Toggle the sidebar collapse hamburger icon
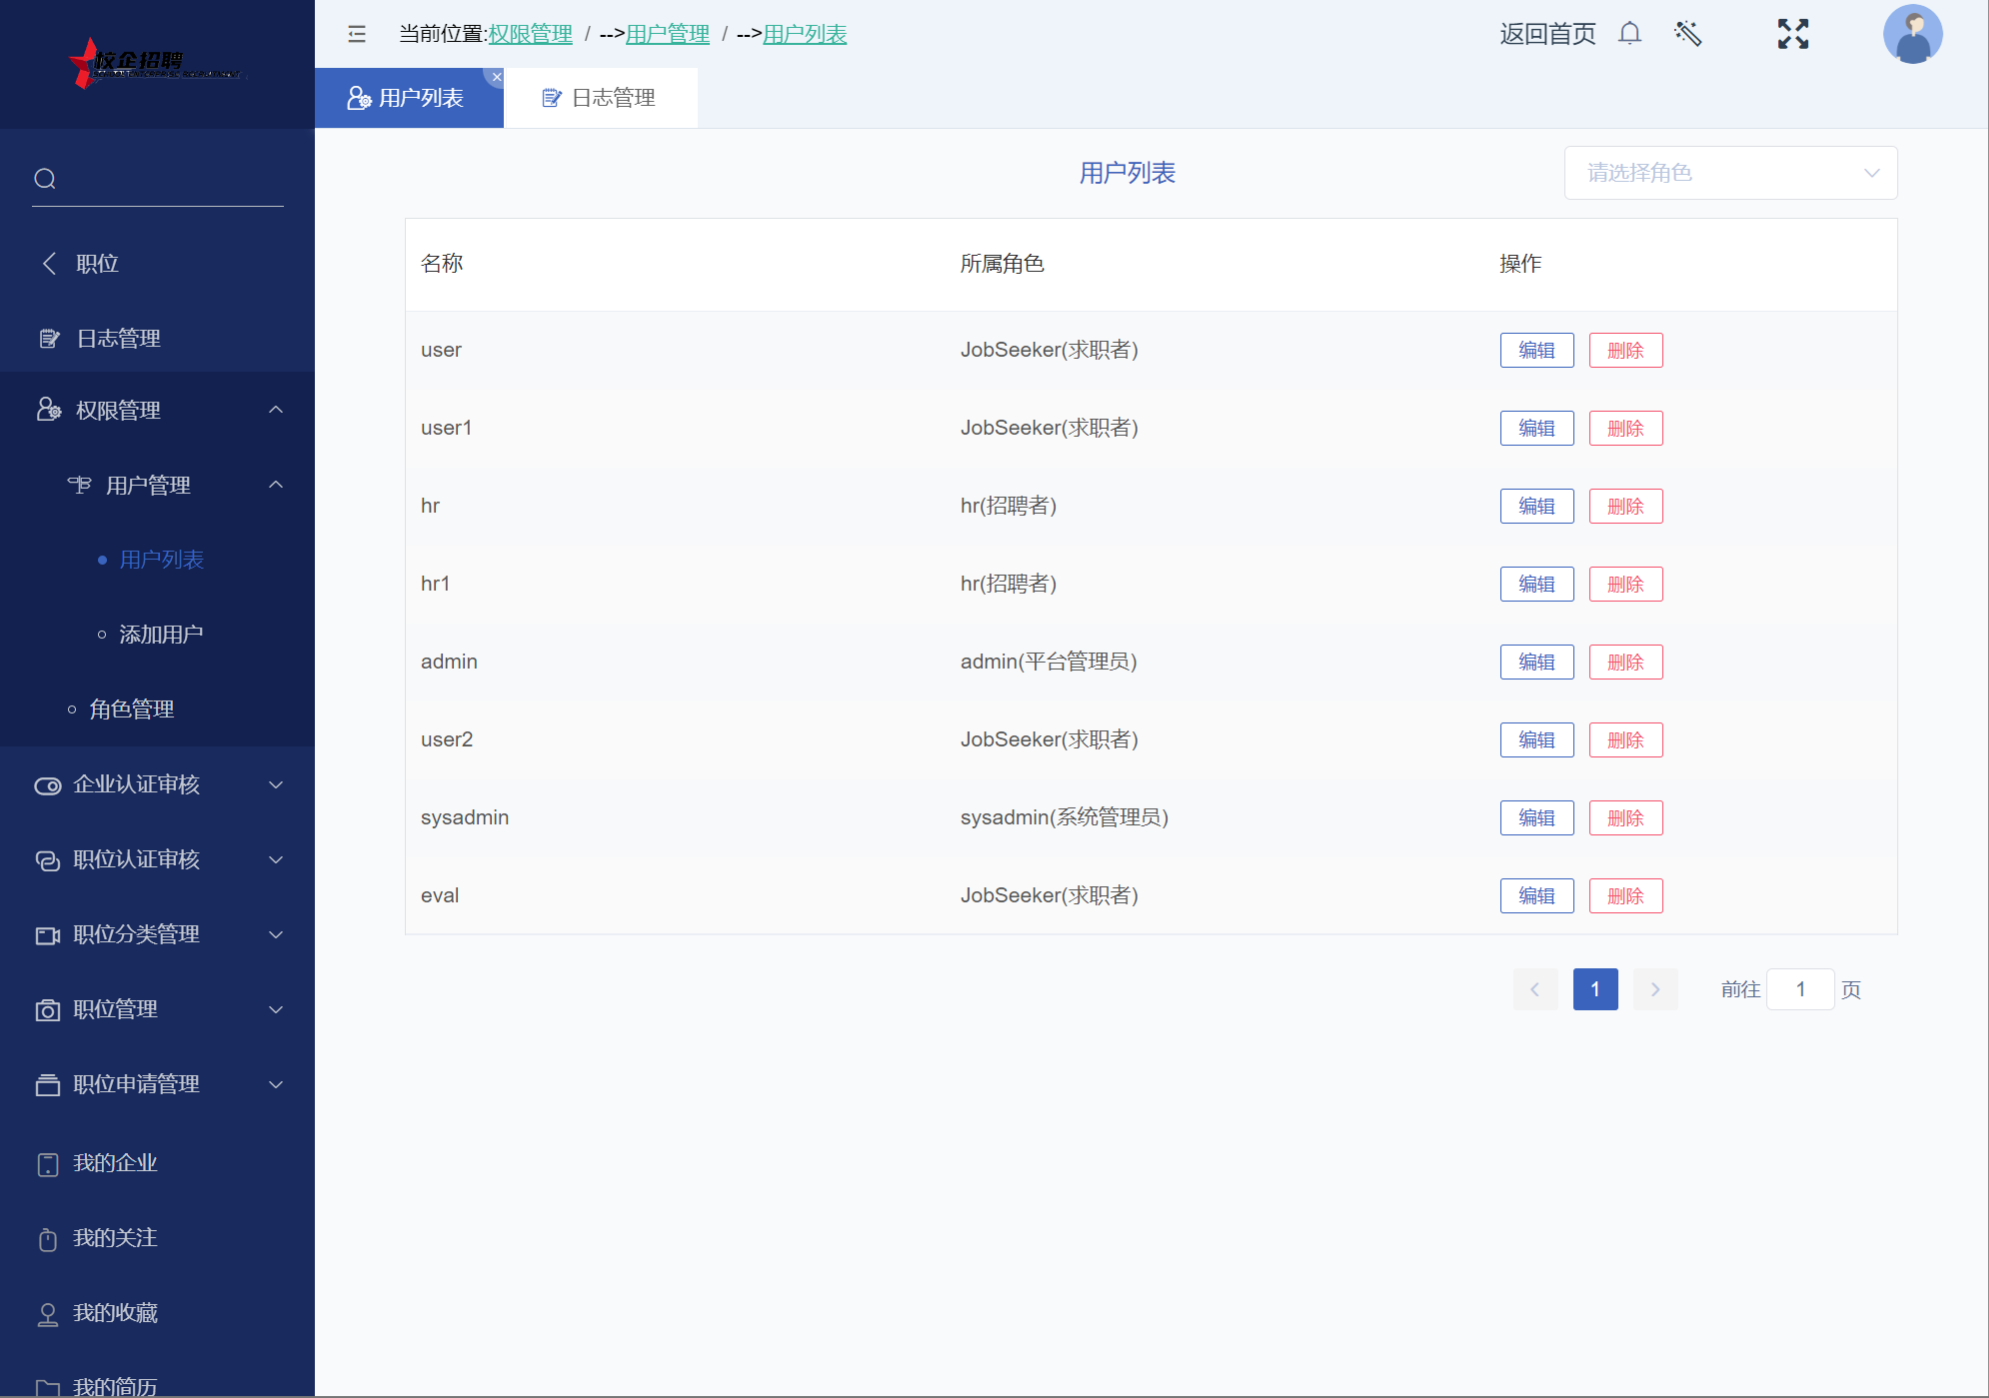Image resolution: width=1989 pixels, height=1398 pixels. point(357,34)
